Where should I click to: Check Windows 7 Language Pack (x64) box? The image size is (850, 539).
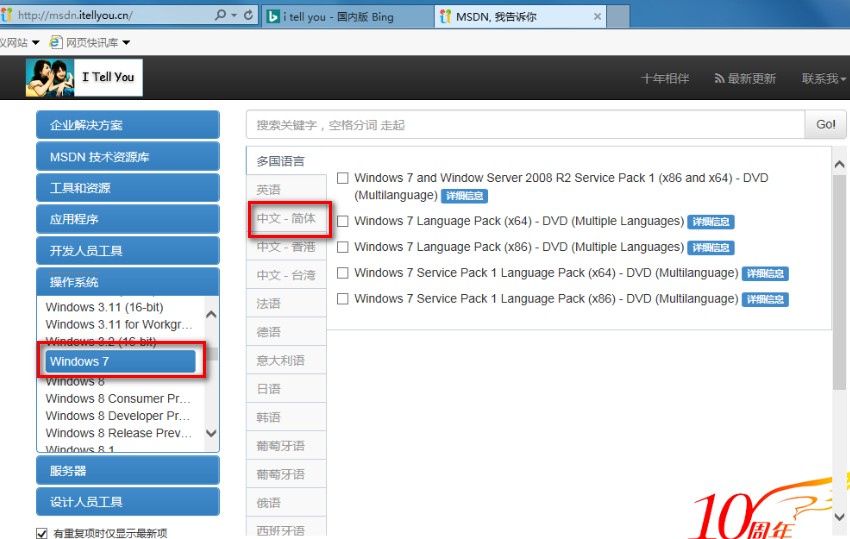pos(343,221)
